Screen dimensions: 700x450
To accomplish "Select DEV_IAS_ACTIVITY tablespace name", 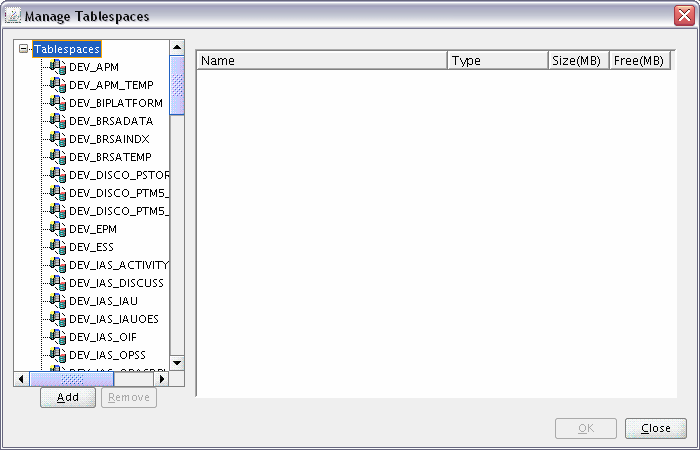I will coord(119,265).
